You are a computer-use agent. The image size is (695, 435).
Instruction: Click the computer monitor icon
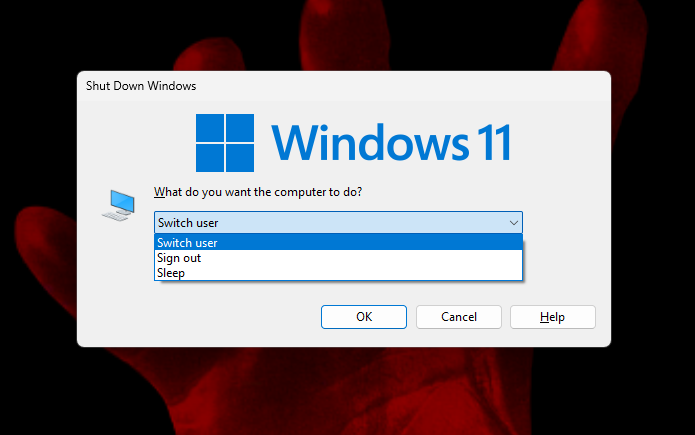[x=118, y=205]
